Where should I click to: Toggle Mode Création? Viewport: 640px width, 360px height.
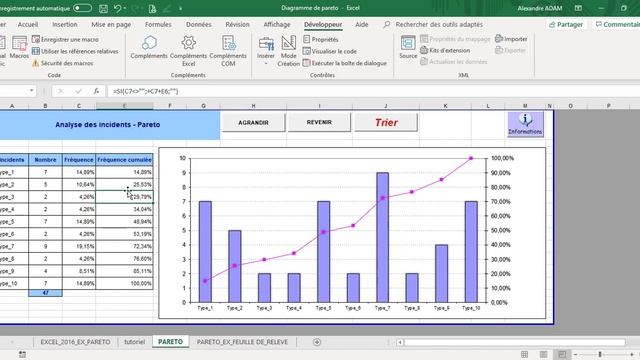tap(289, 51)
